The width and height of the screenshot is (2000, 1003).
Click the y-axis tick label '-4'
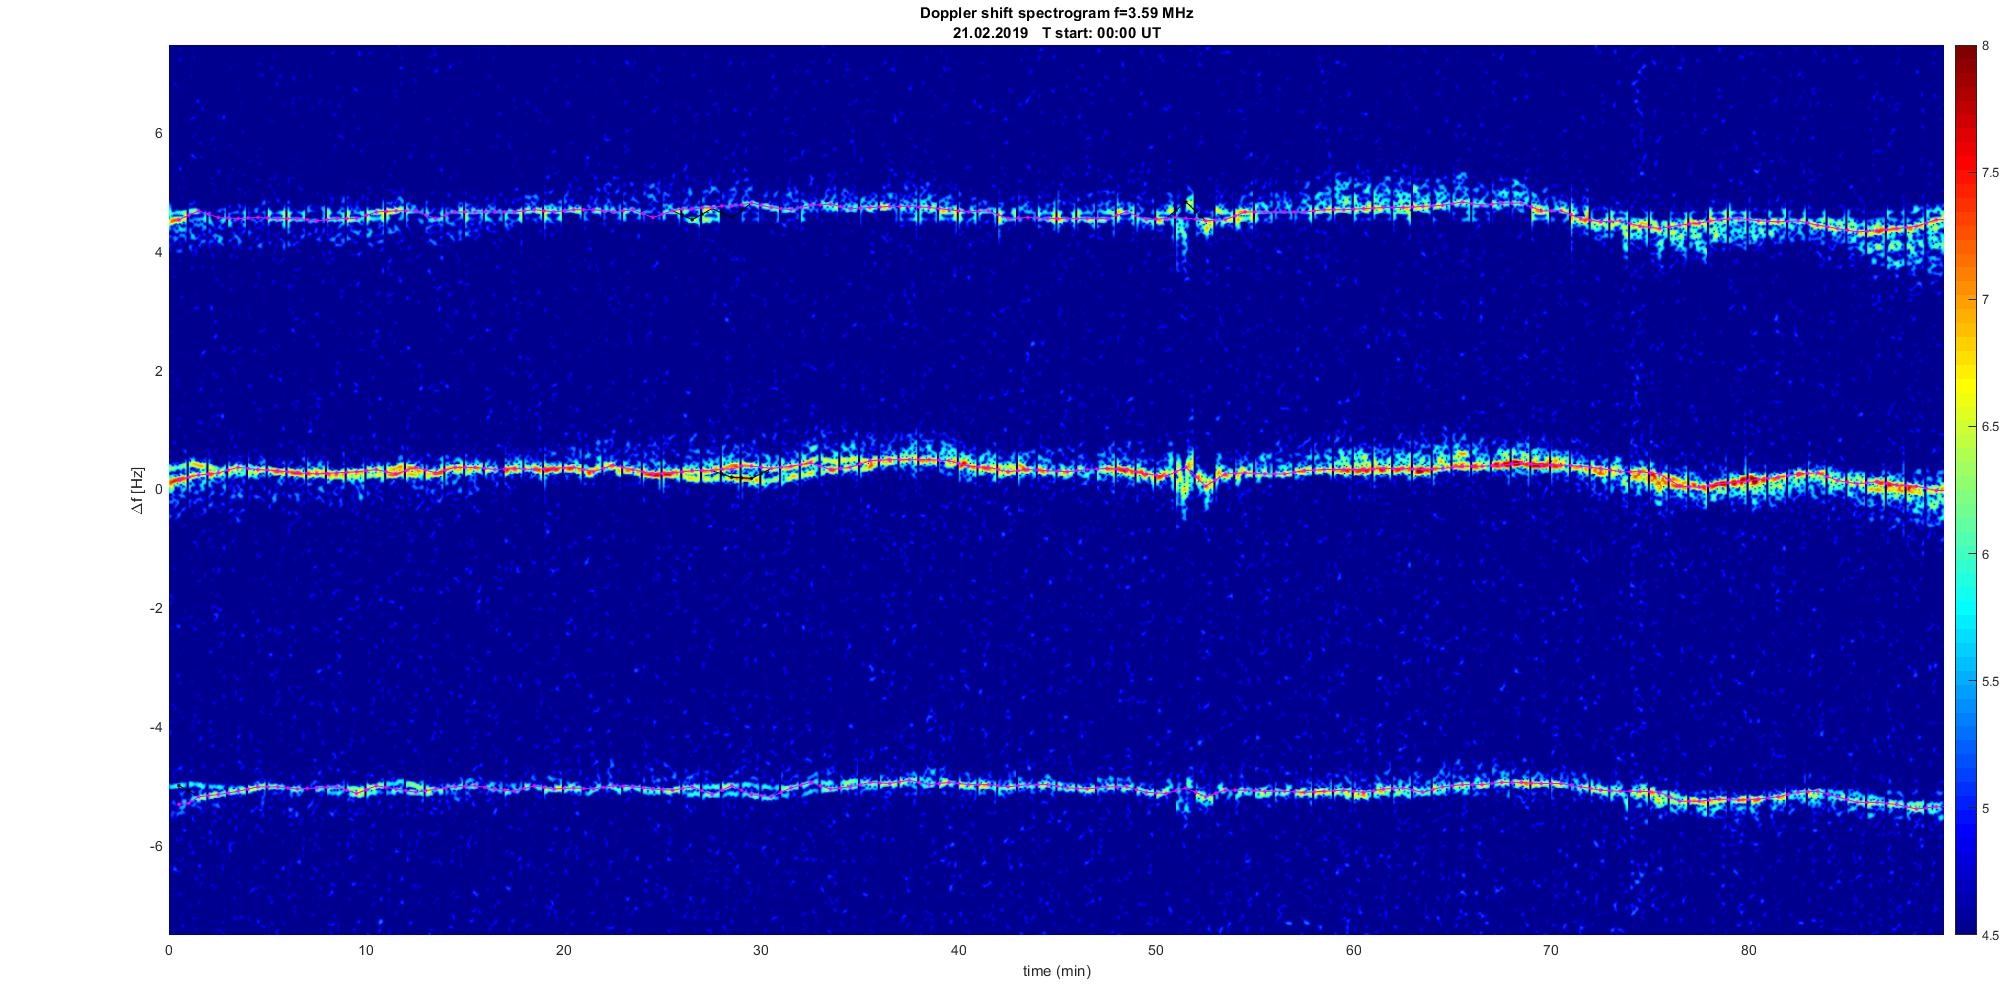point(156,727)
